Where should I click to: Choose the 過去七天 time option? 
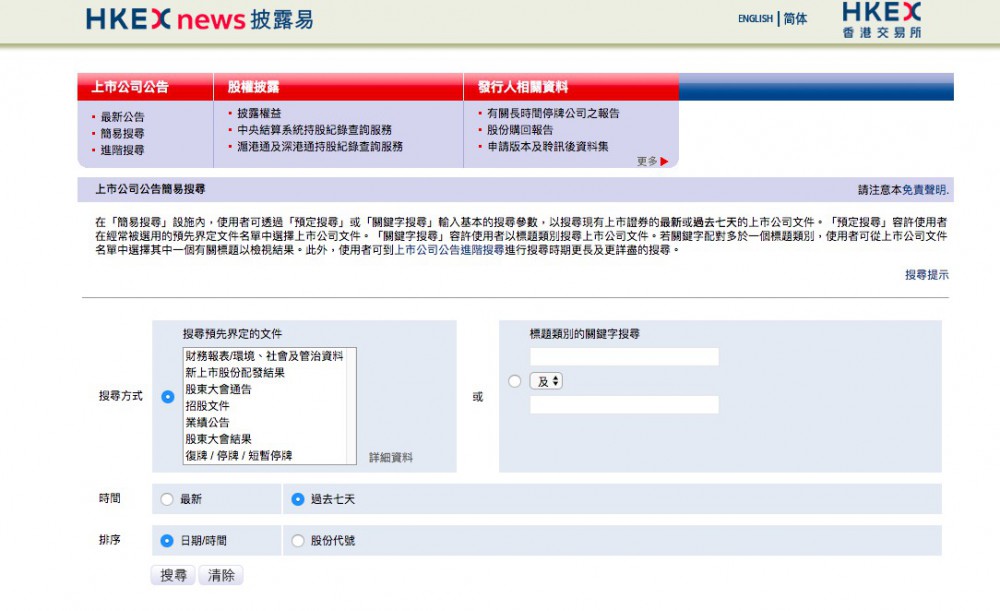point(297,499)
